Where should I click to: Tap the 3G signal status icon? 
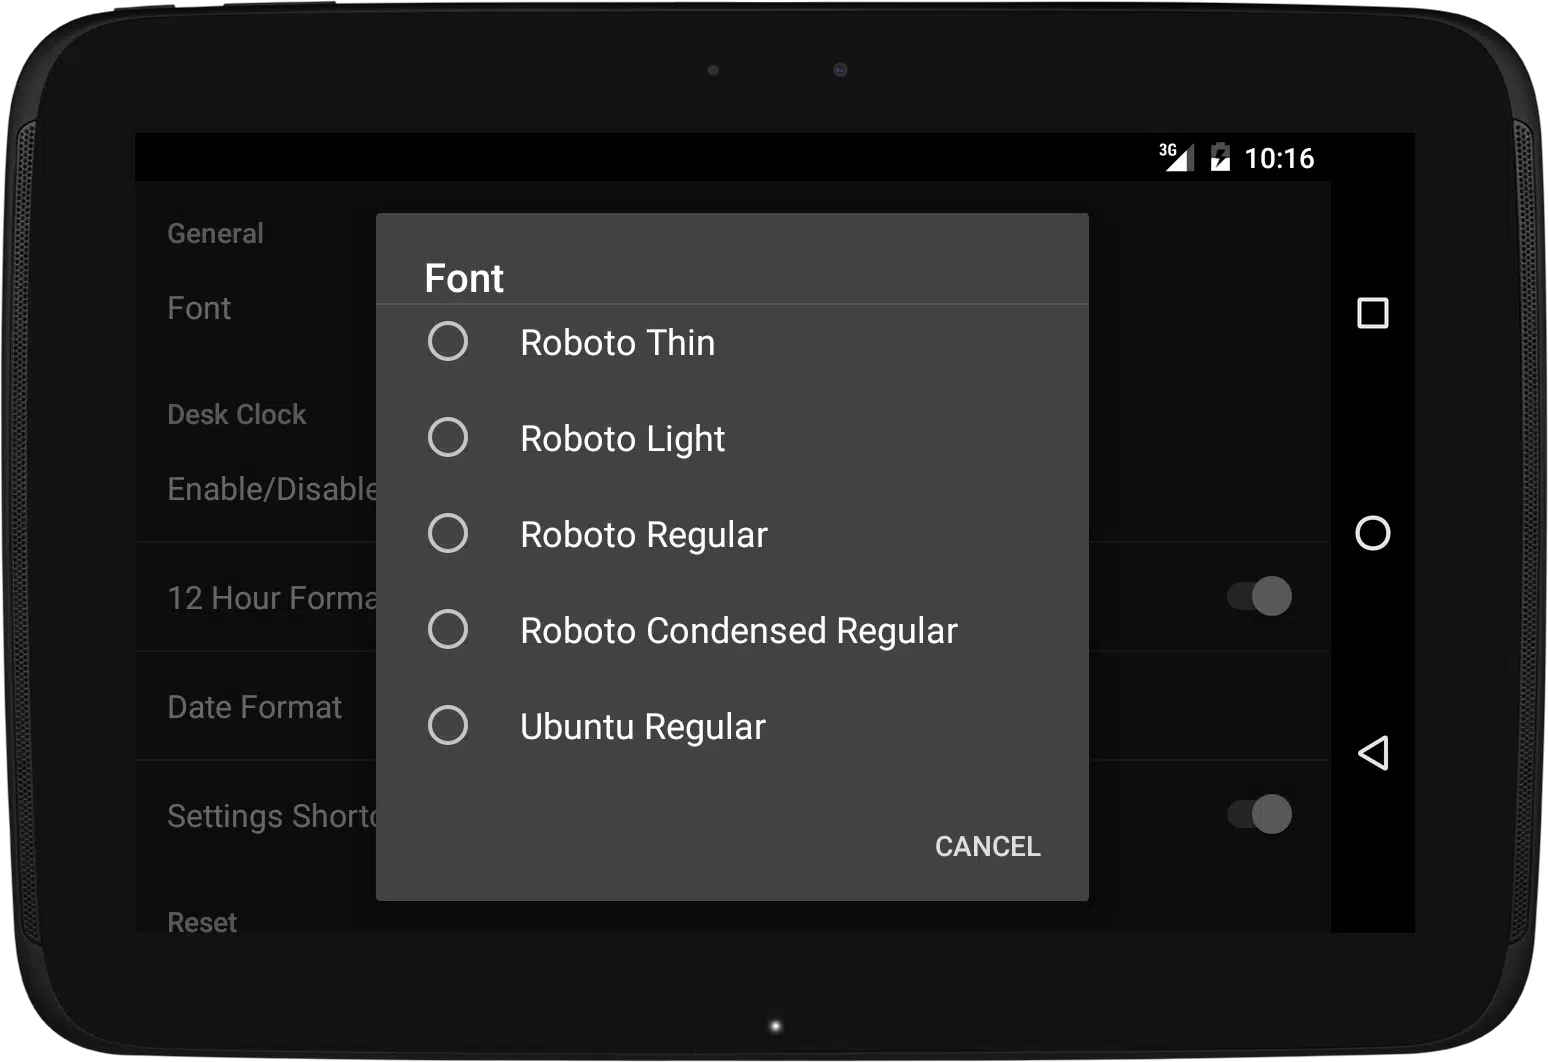[1176, 157]
